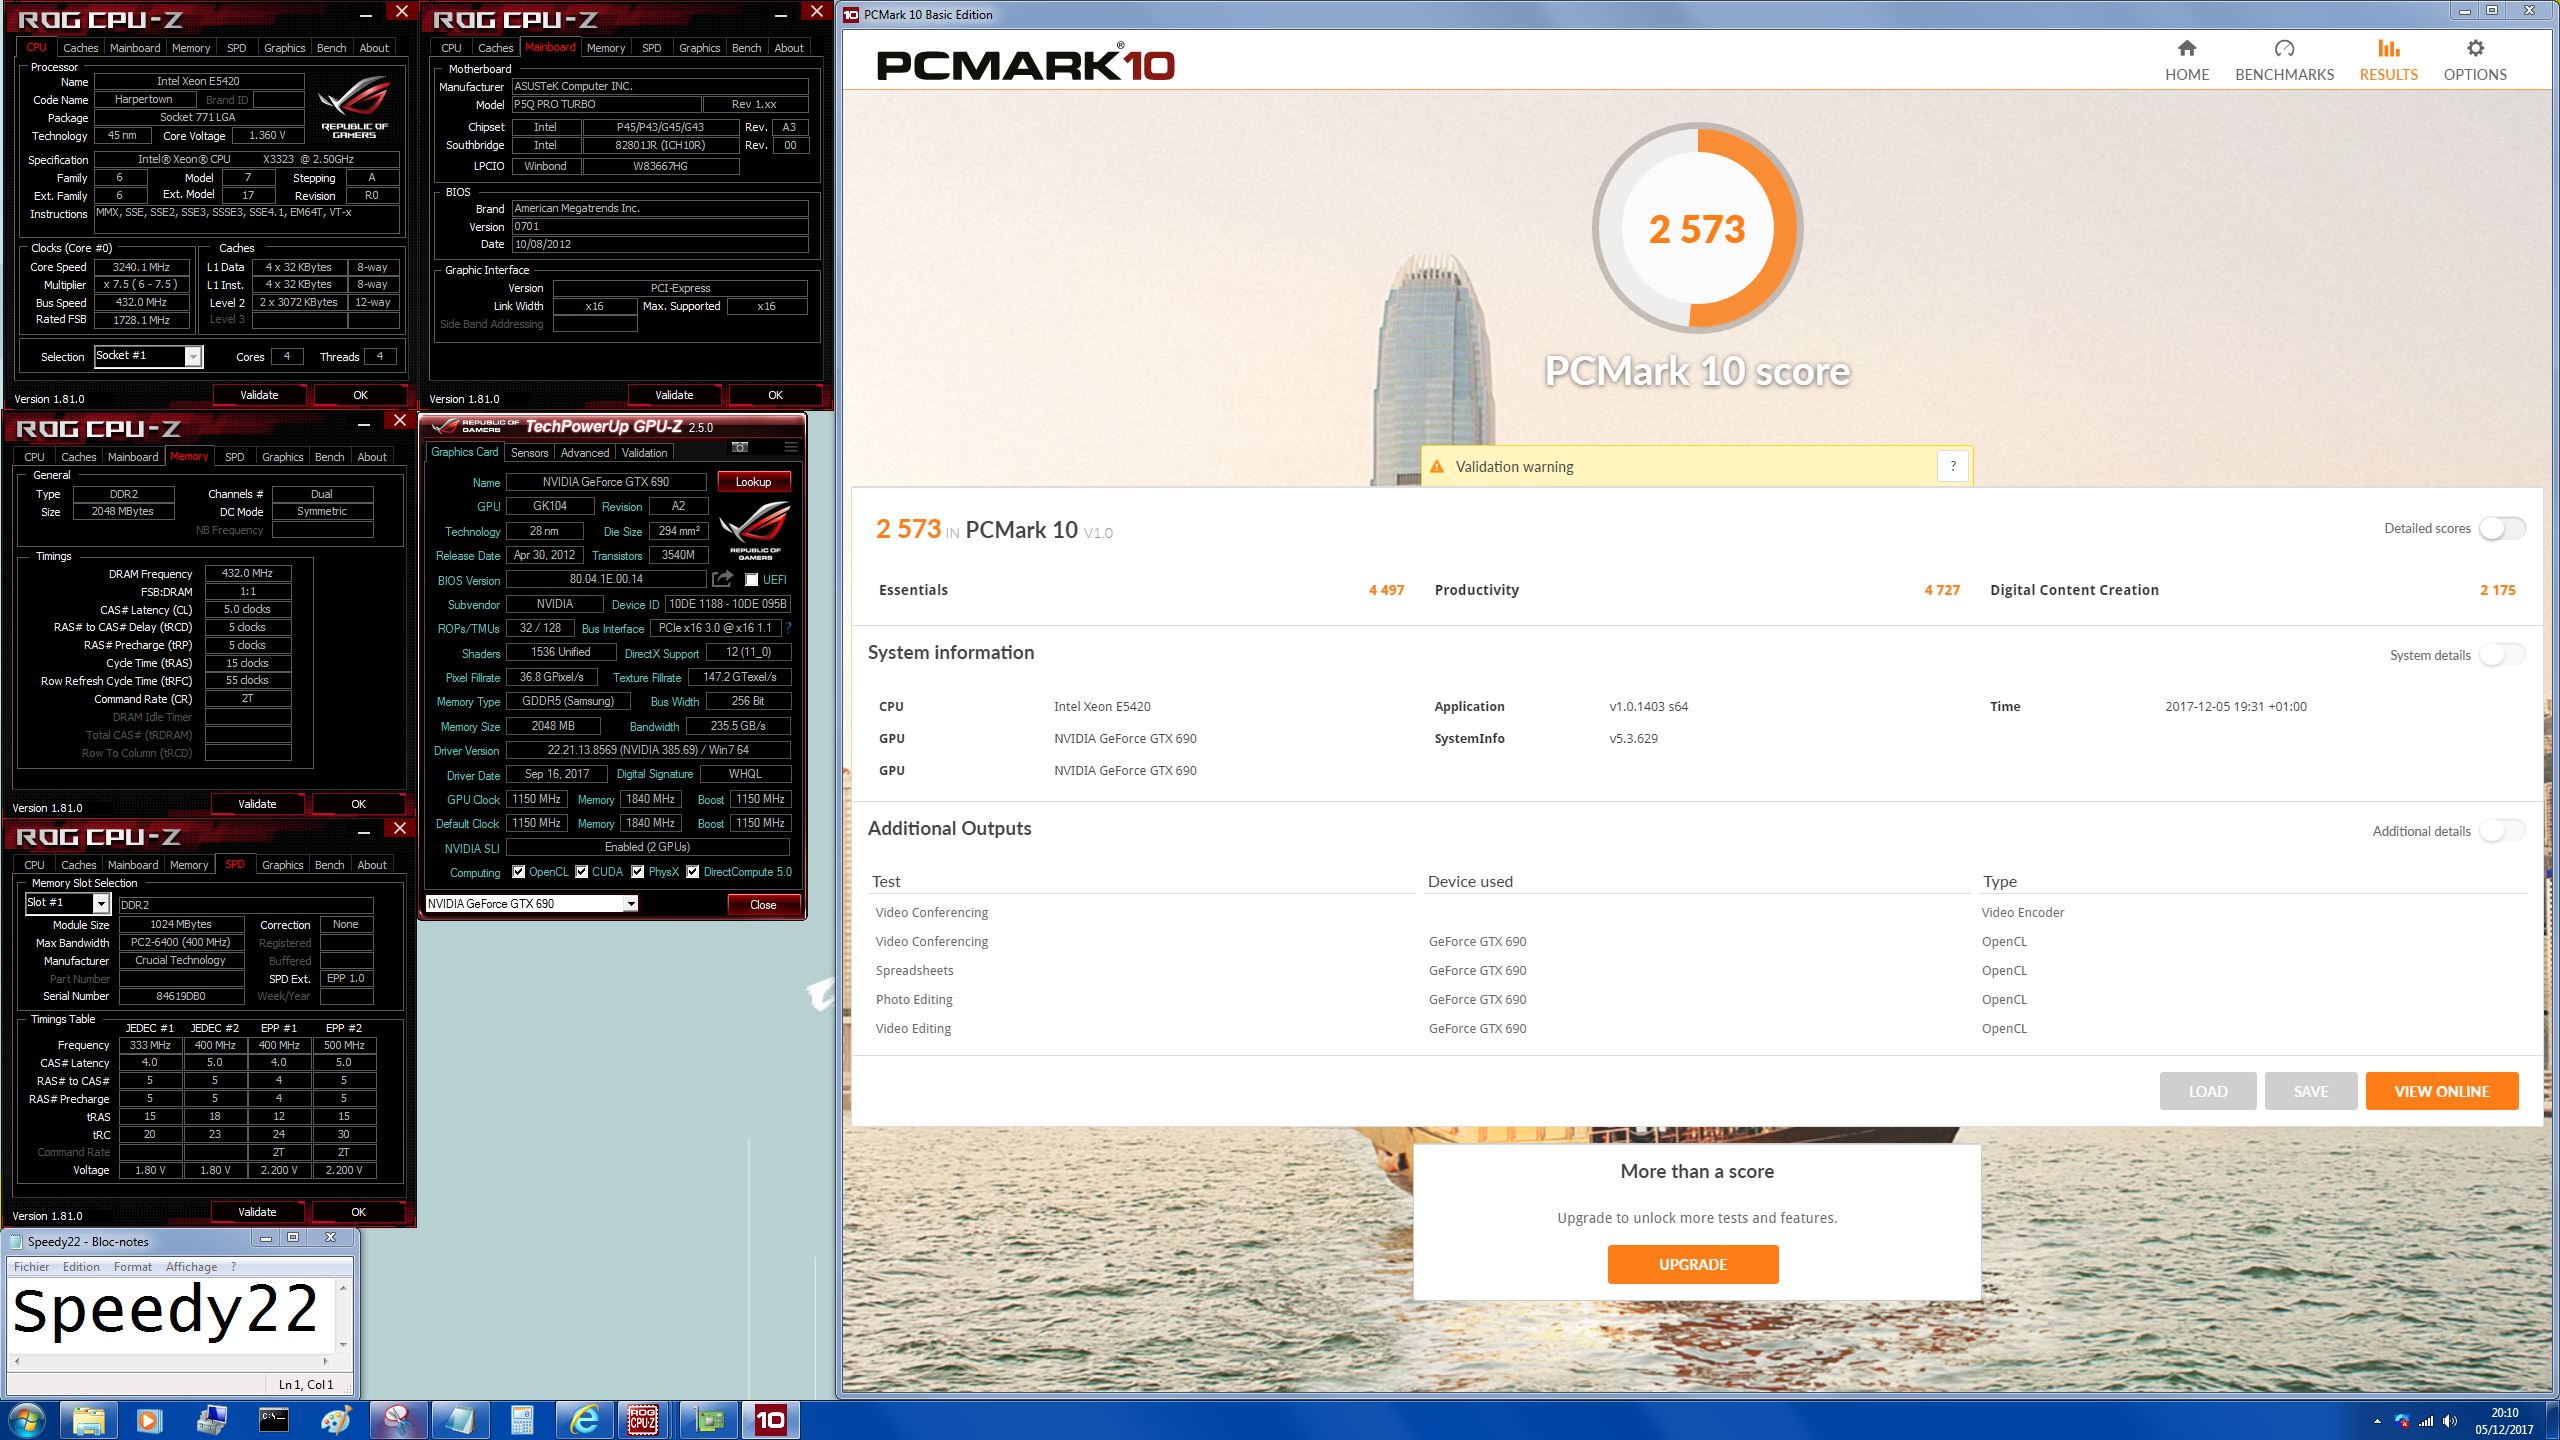Click the Validation warning triangle icon

1437,466
